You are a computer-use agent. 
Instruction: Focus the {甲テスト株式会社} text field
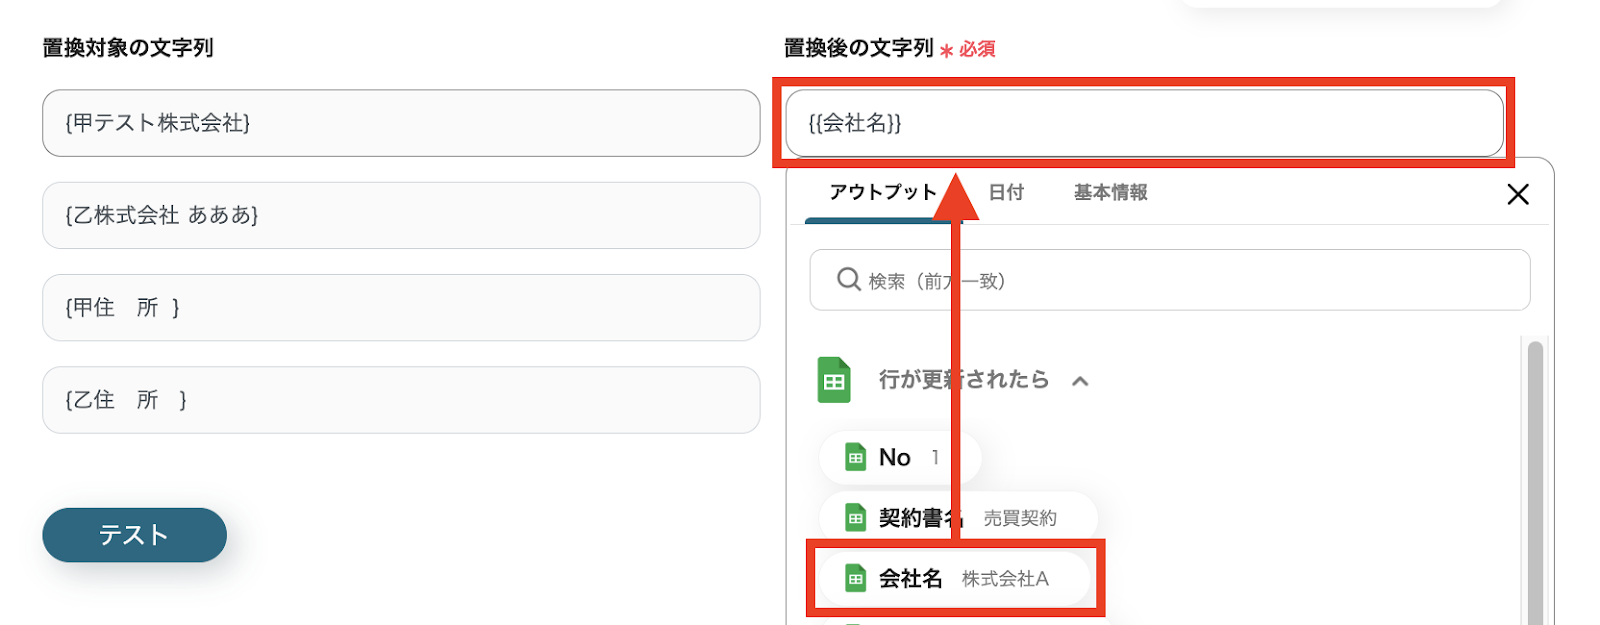point(400,123)
